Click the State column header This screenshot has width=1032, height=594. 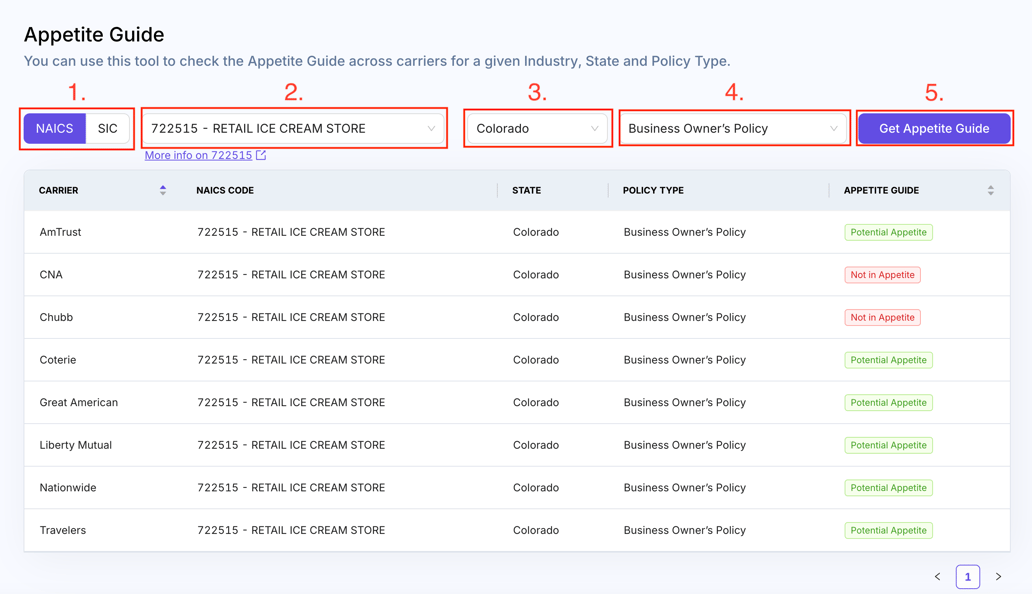coord(526,190)
